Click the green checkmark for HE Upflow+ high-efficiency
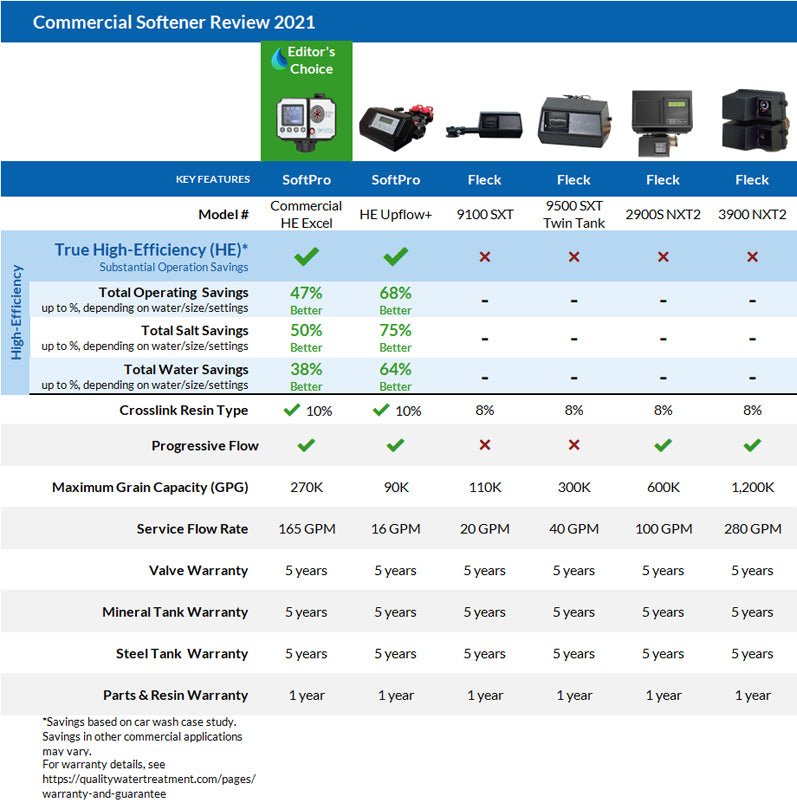Image resolution: width=797 pixels, height=800 pixels. click(x=395, y=257)
